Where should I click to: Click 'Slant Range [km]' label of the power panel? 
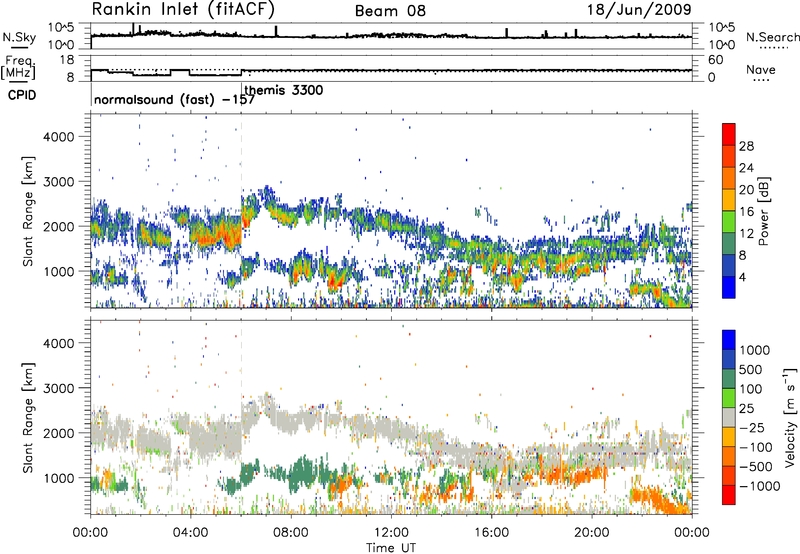tap(28, 211)
